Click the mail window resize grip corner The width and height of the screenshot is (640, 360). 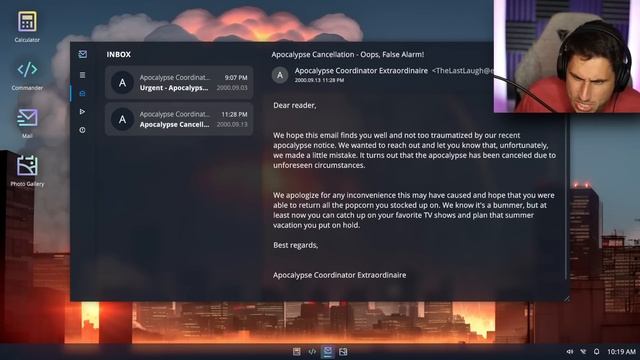(567, 299)
